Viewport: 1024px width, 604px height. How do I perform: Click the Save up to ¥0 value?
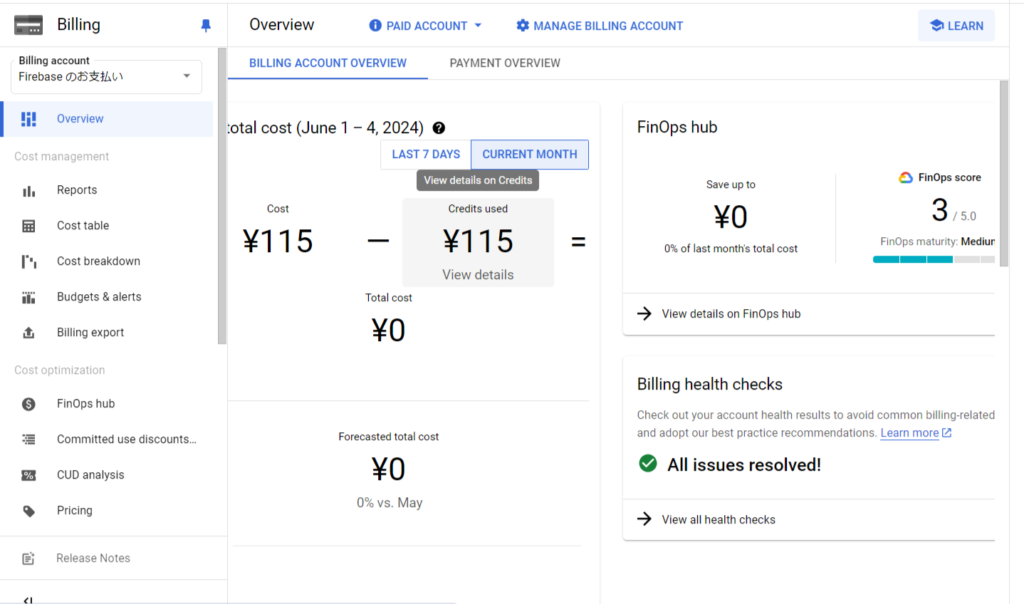[730, 217]
